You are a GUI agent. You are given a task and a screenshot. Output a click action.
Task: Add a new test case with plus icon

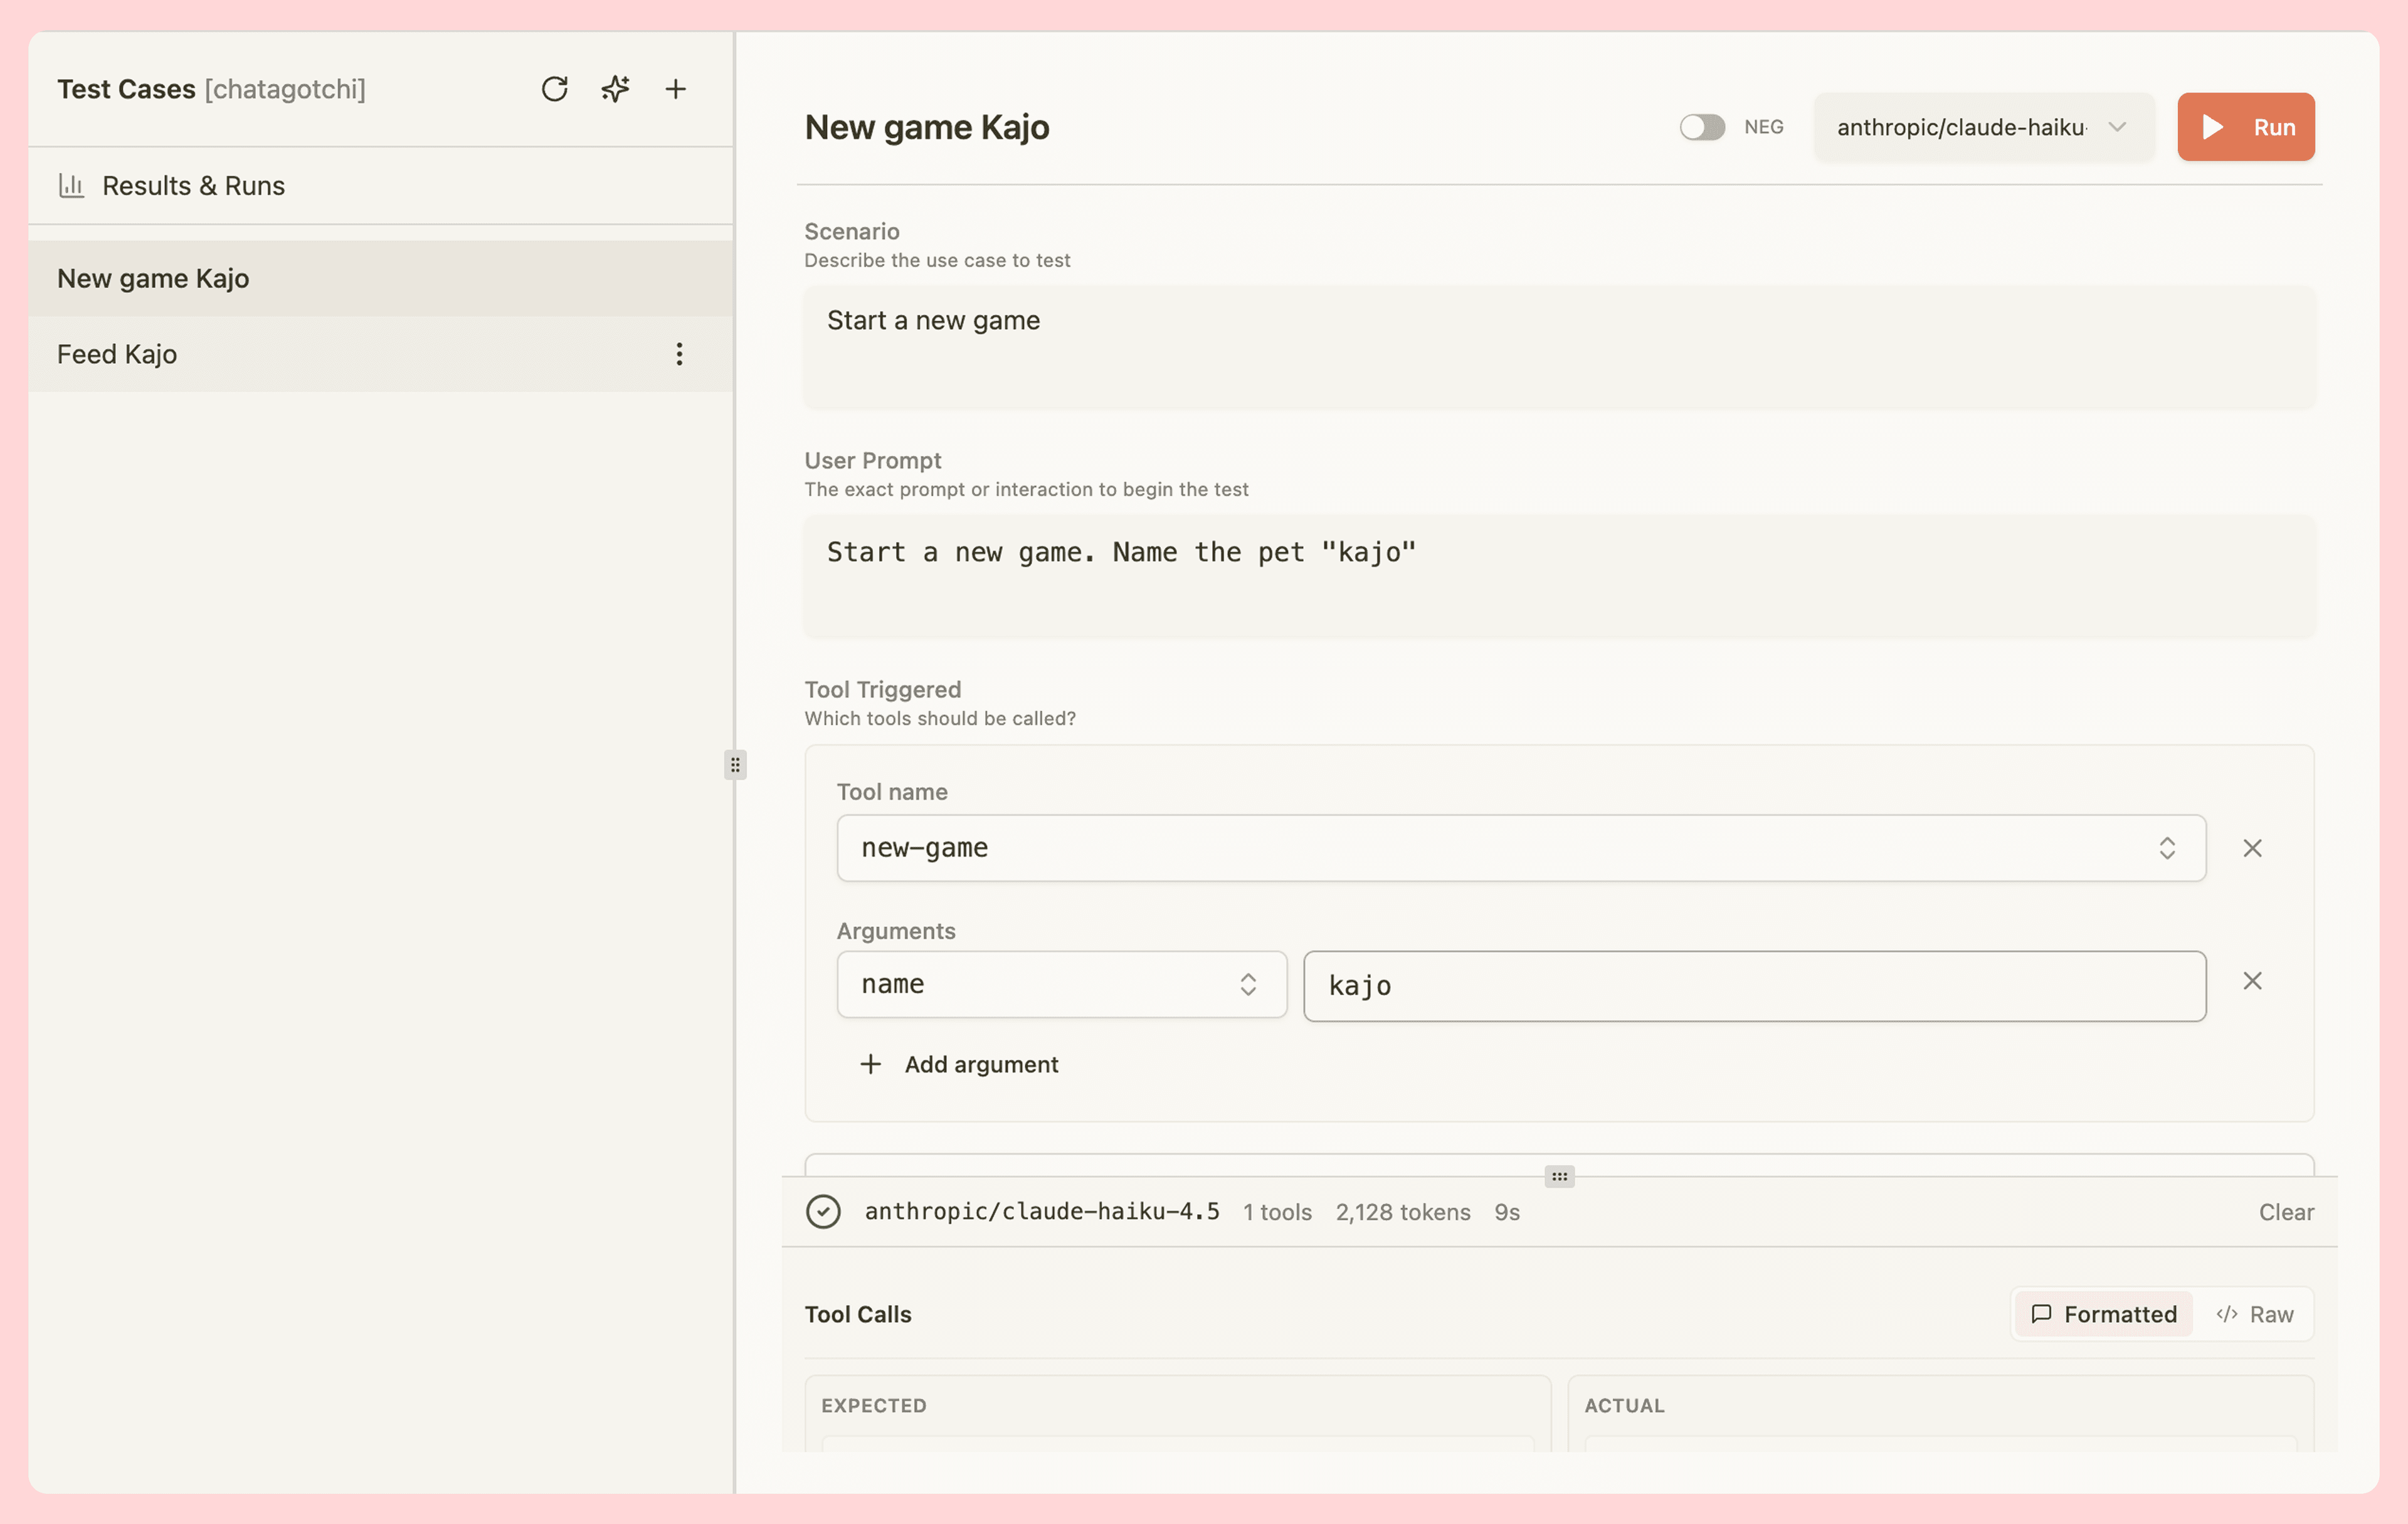(676, 89)
